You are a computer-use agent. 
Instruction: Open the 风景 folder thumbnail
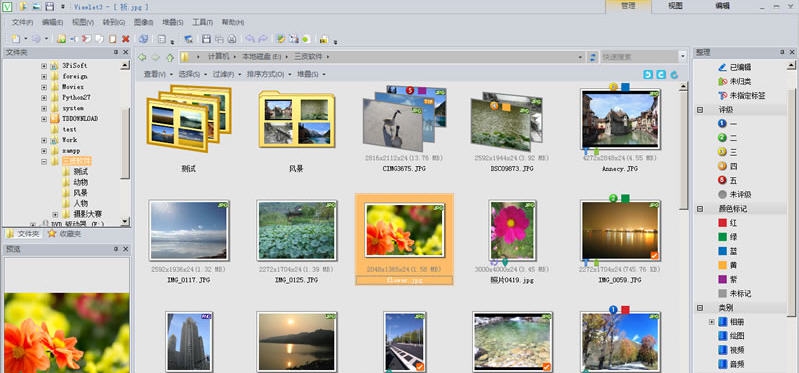(x=297, y=119)
